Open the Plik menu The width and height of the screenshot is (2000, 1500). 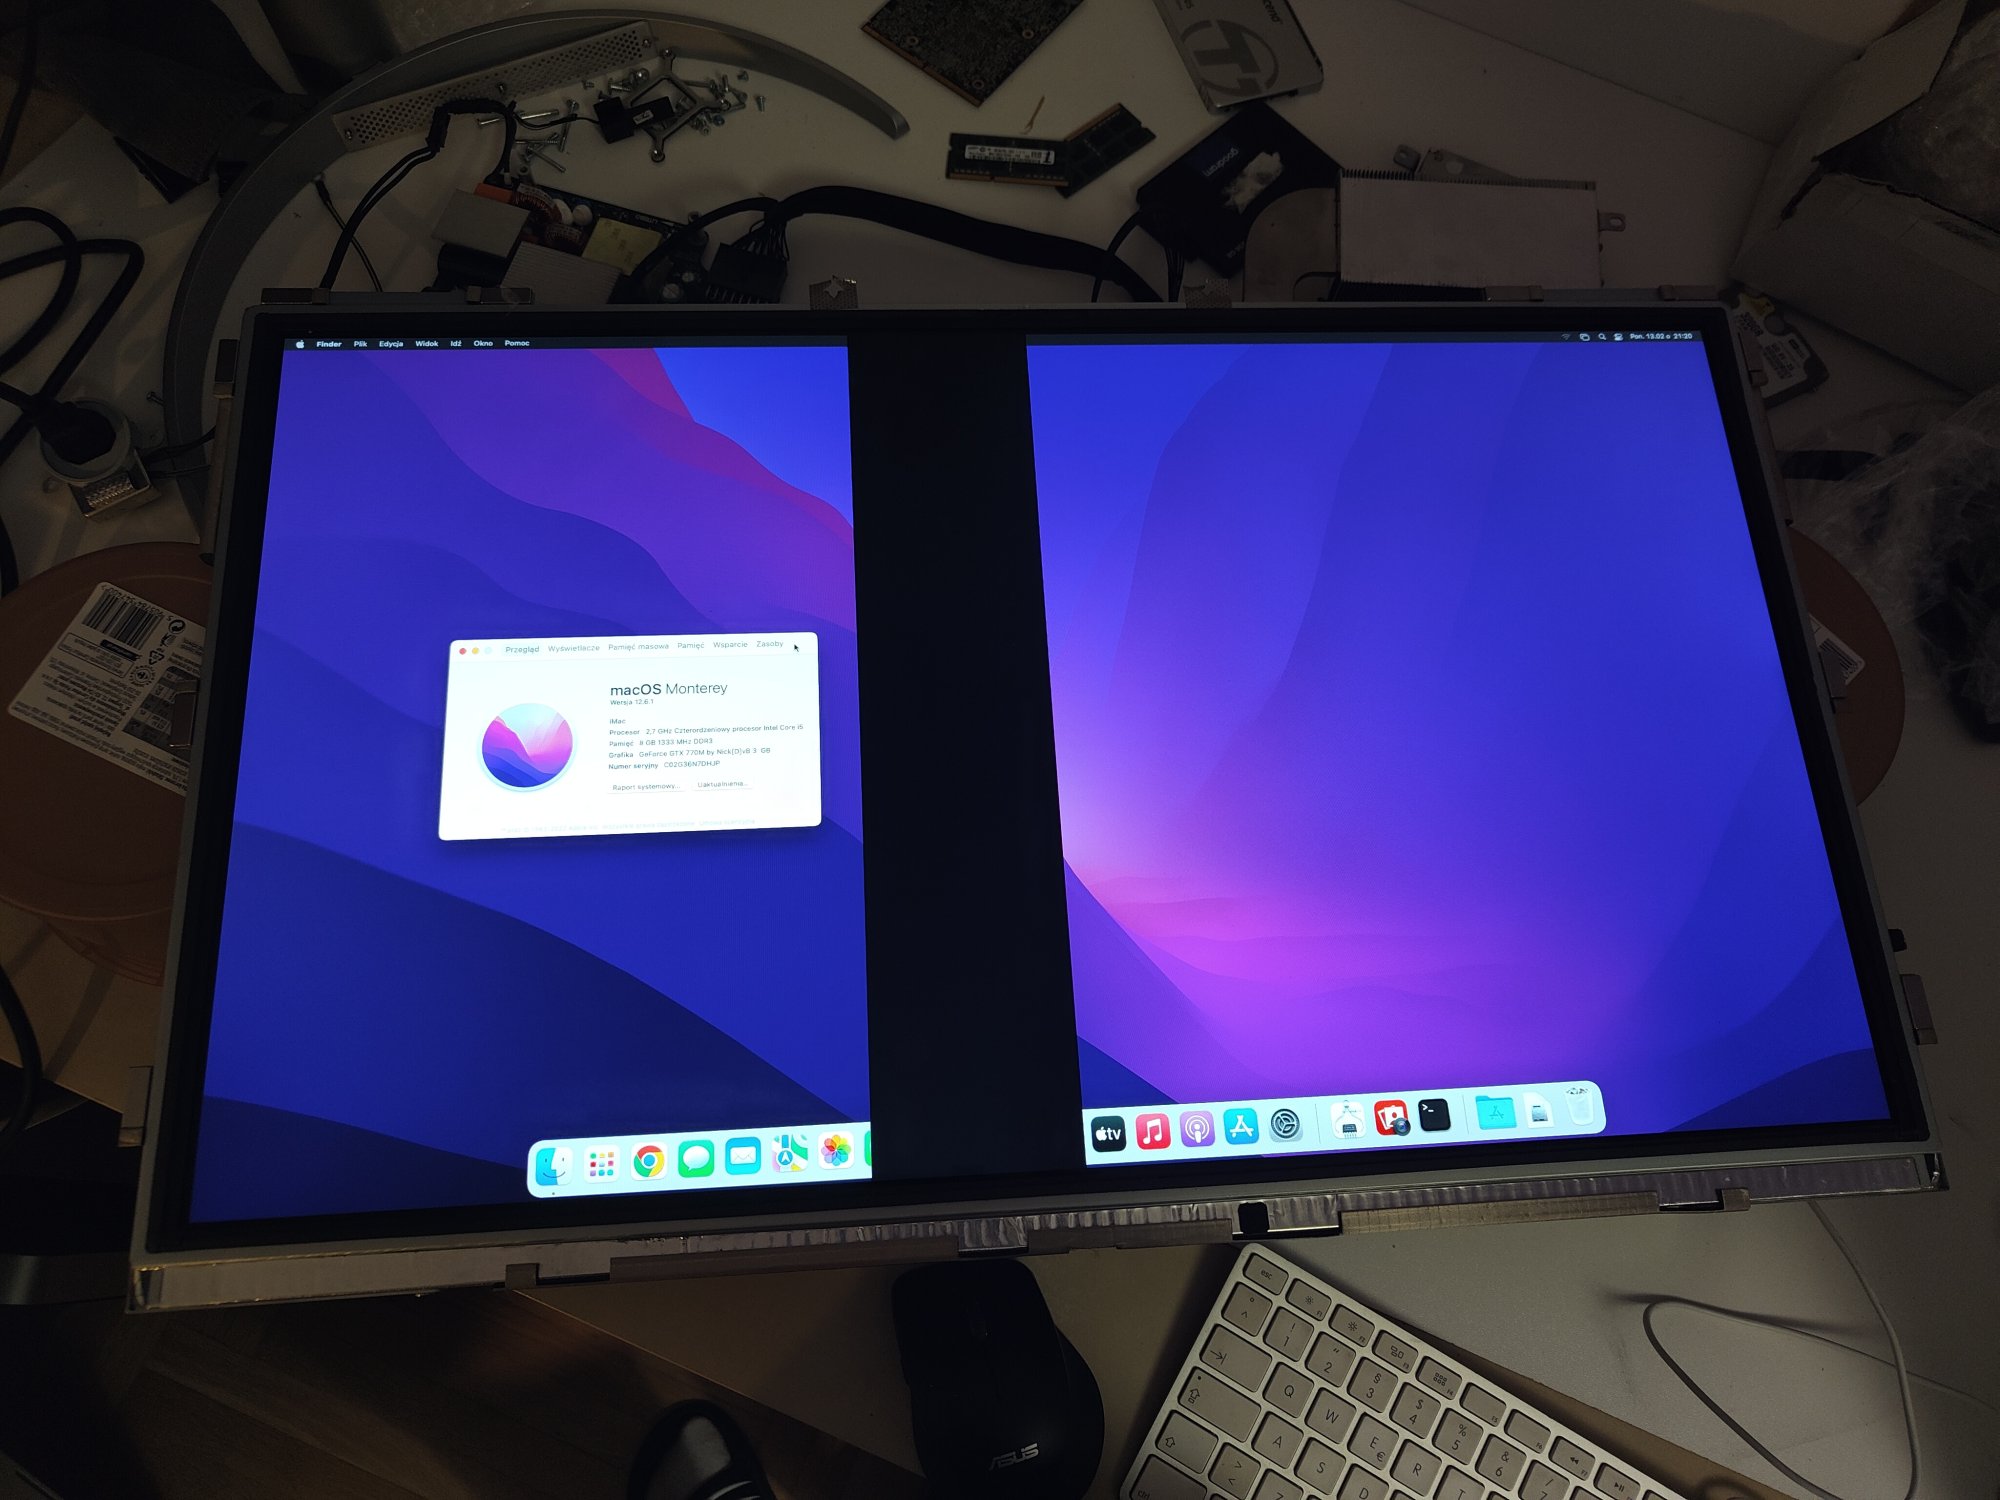tap(360, 344)
